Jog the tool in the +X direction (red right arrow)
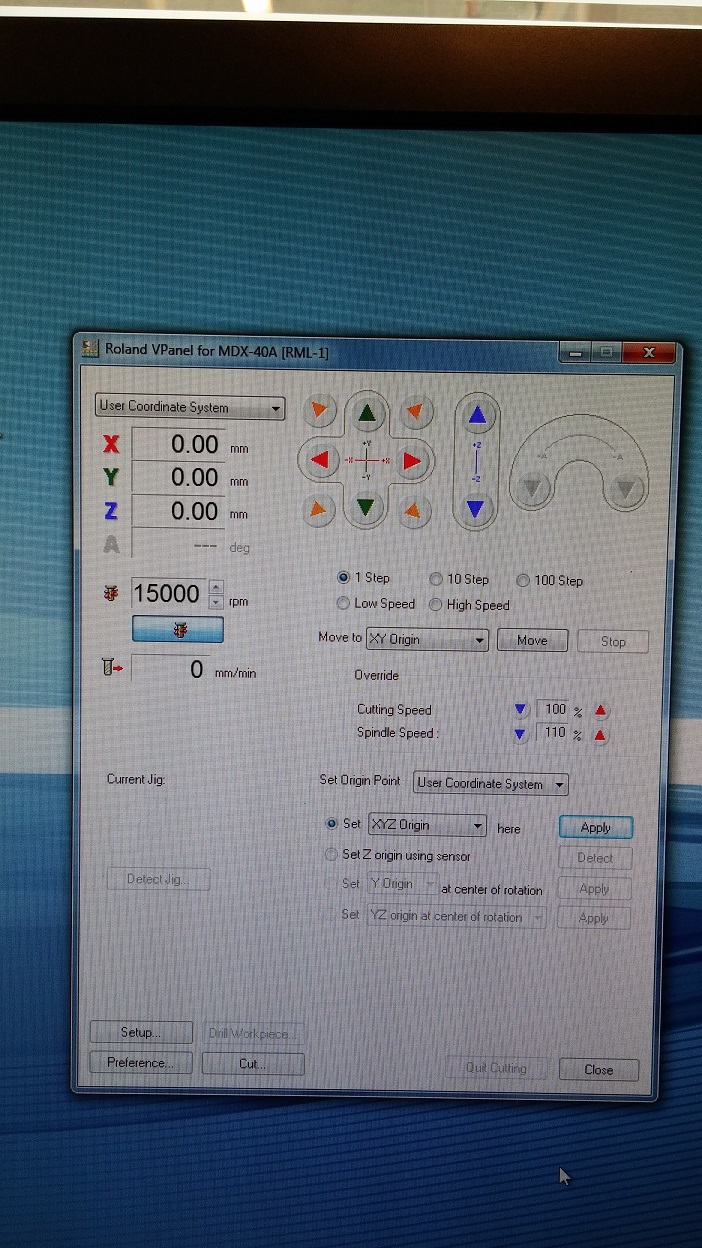The image size is (702, 1248). (413, 461)
